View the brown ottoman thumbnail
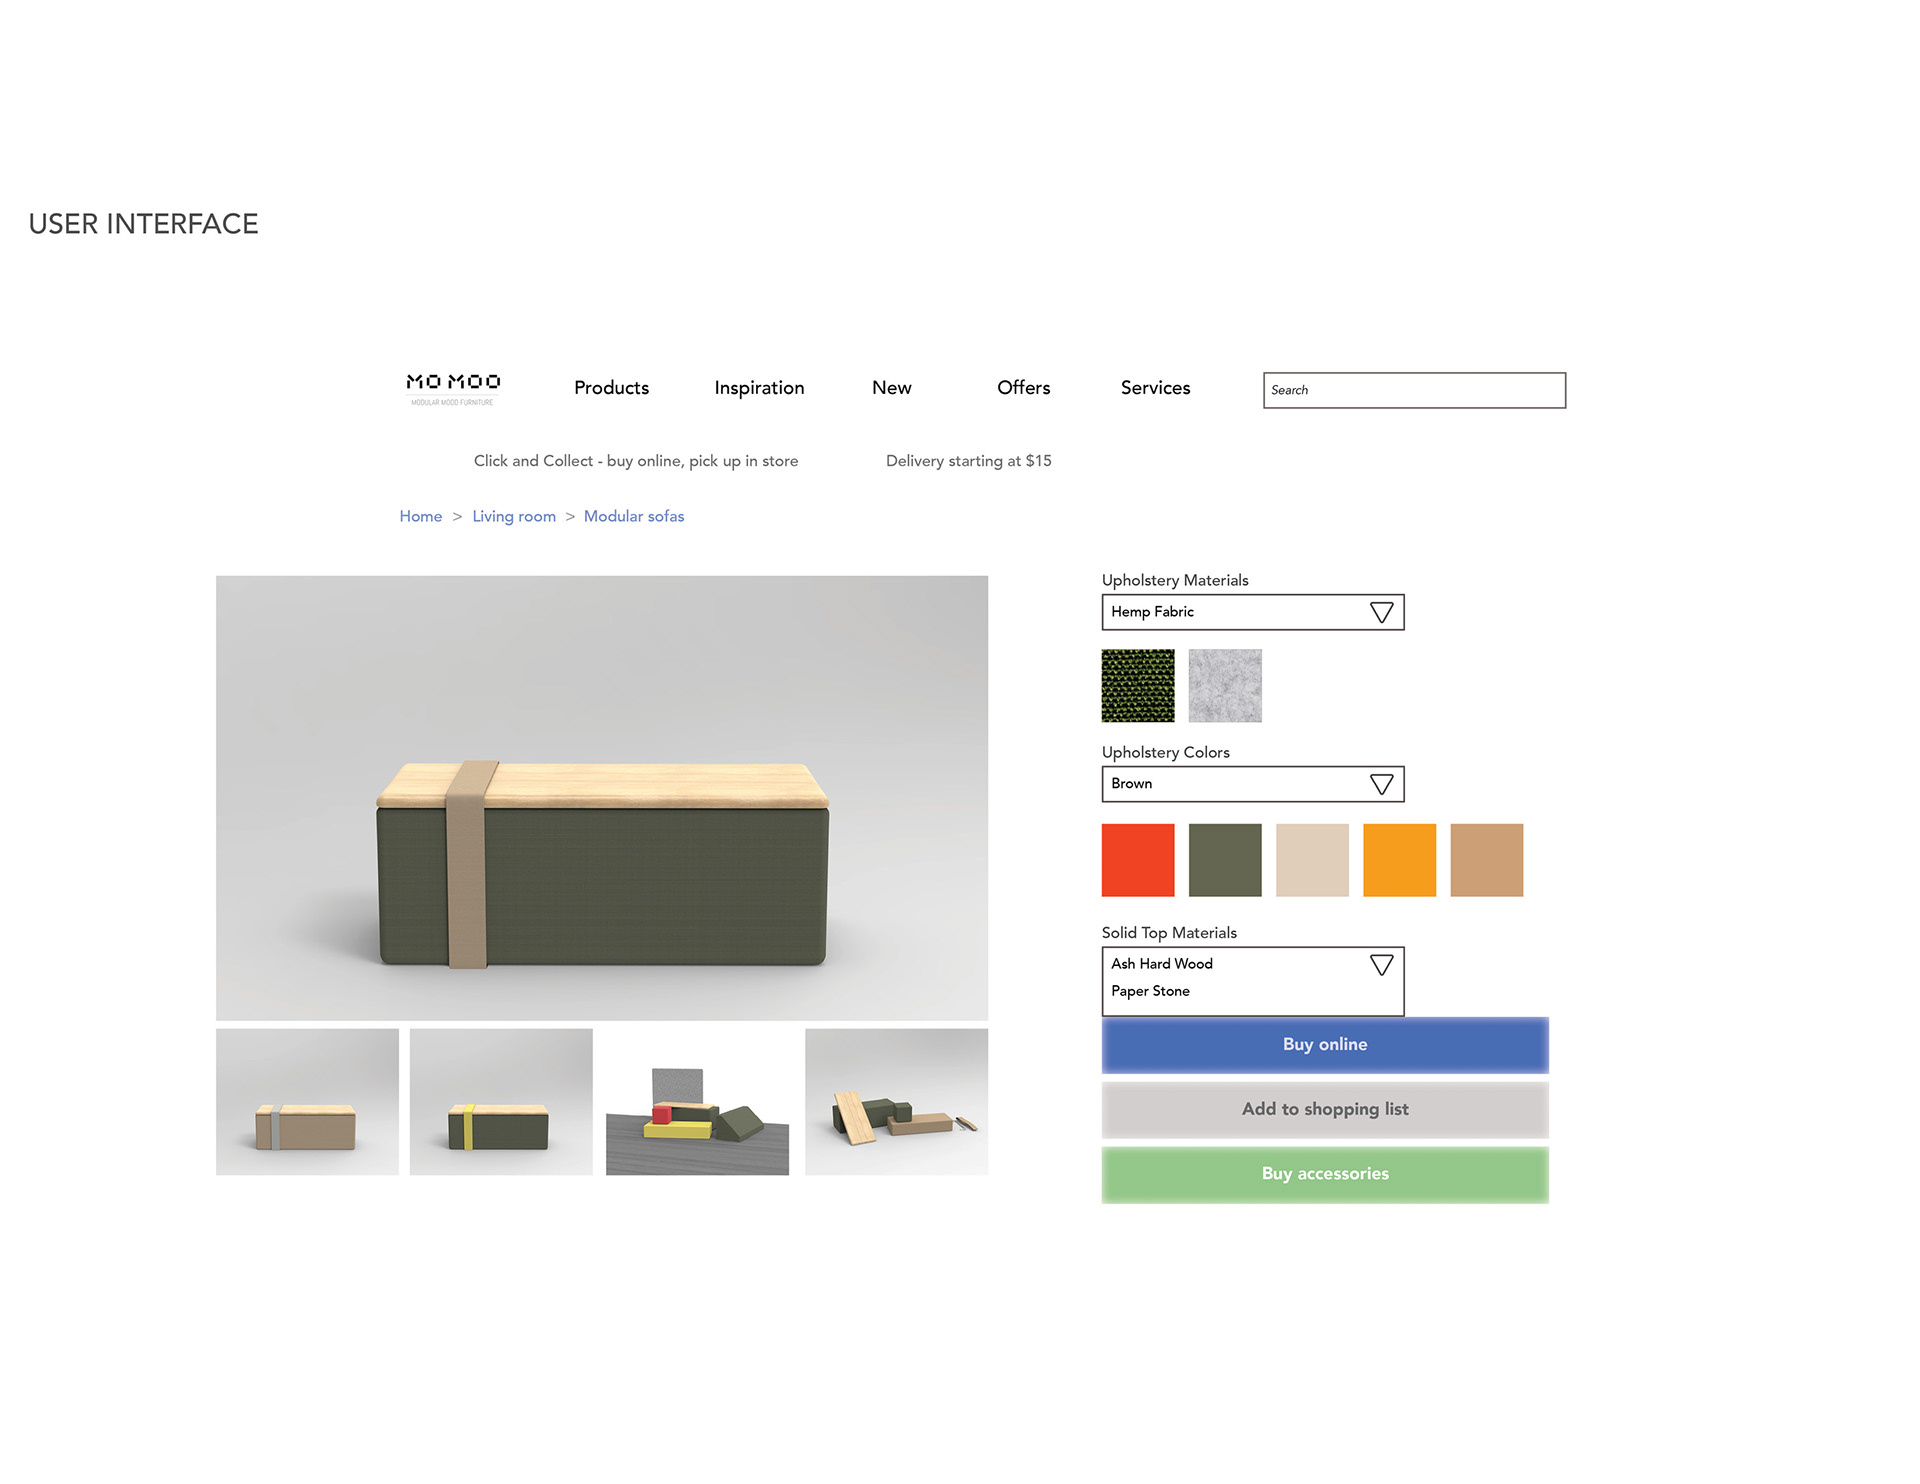The image size is (1920, 1484). [x=307, y=1102]
